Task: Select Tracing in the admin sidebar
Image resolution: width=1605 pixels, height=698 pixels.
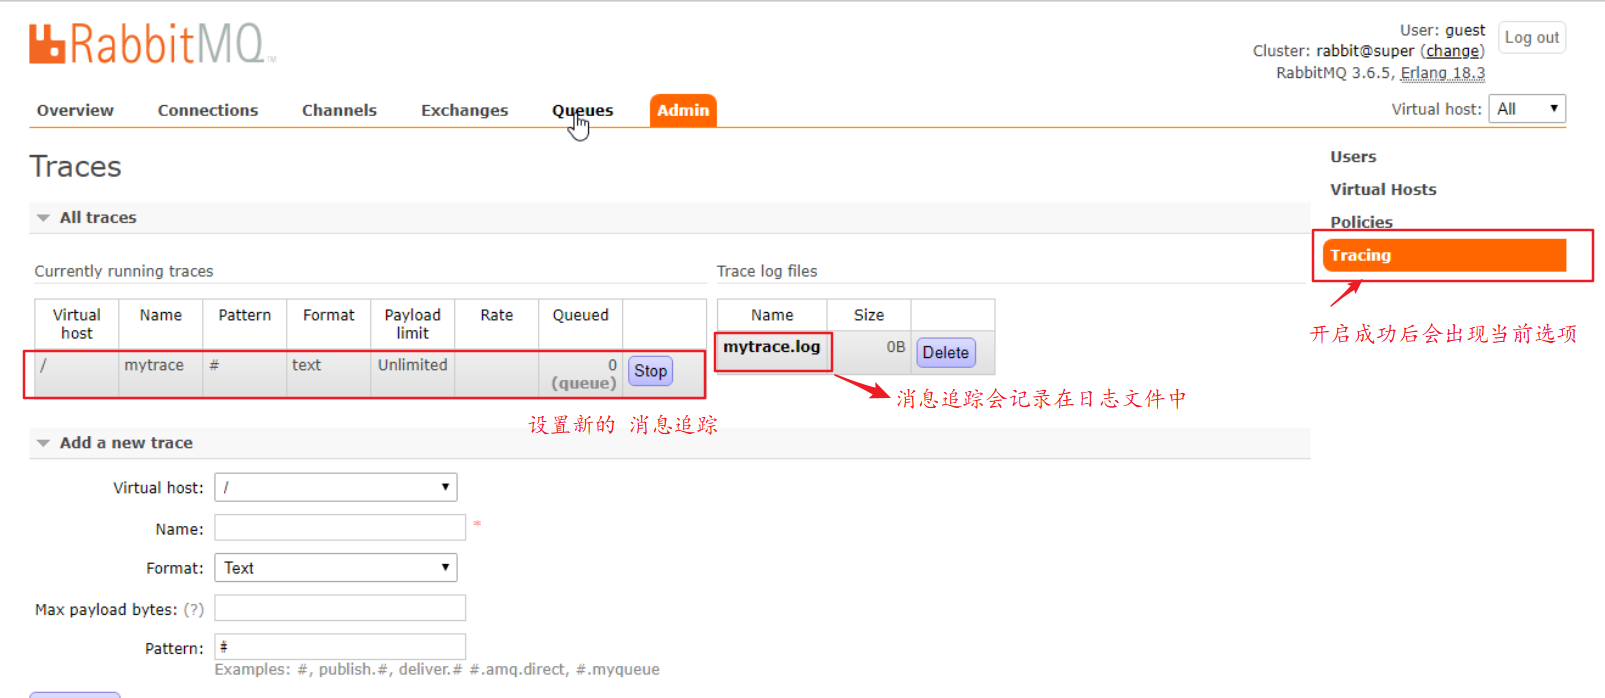Action: 1444,255
